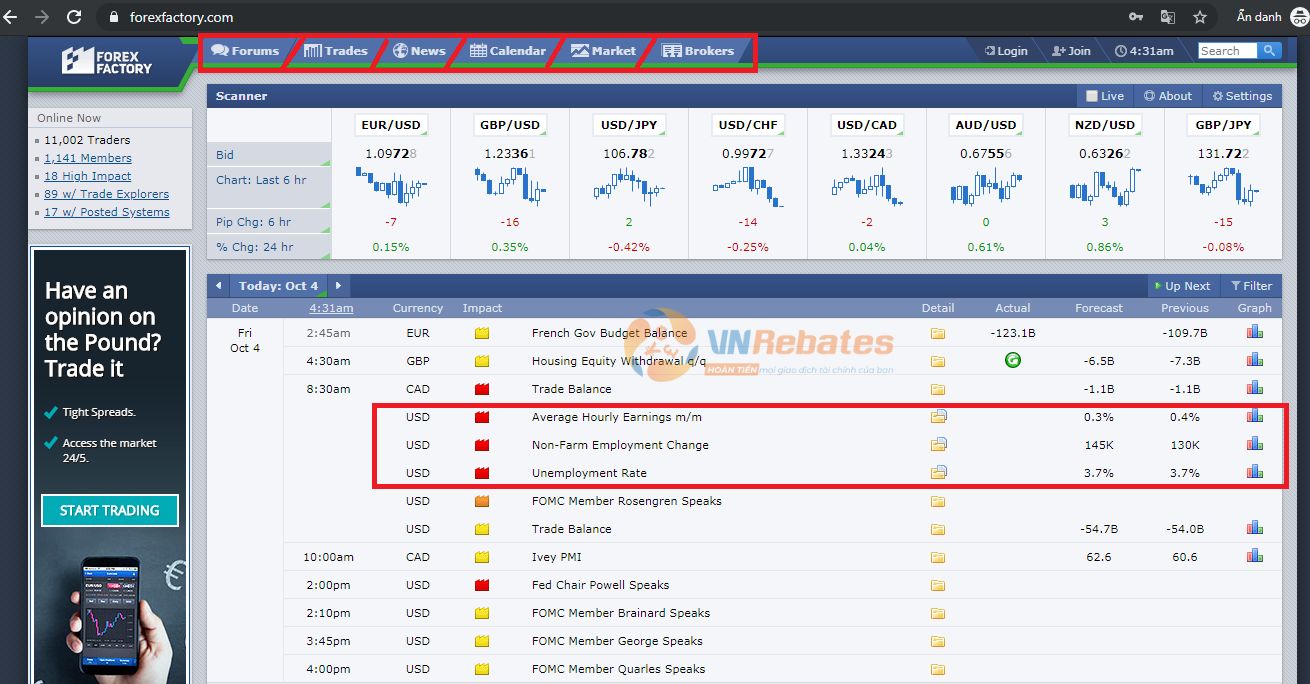This screenshot has height=684, width=1310.
Task: Expand the Bid row options corner
Action: (x=325, y=162)
